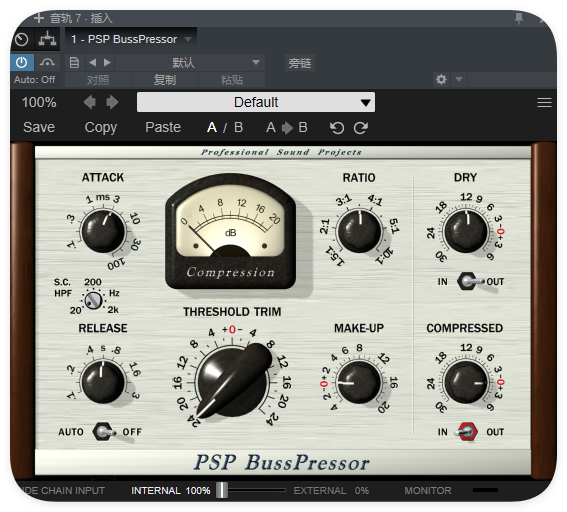Click the Compression VU meter

231,231
